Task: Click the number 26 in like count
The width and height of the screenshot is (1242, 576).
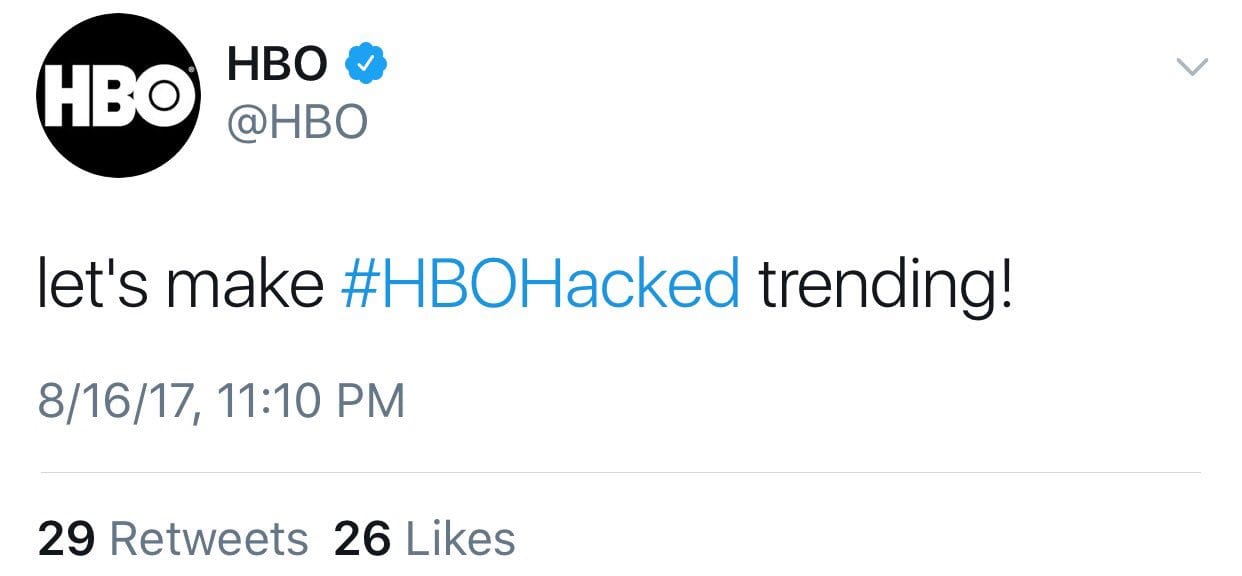Action: 362,539
